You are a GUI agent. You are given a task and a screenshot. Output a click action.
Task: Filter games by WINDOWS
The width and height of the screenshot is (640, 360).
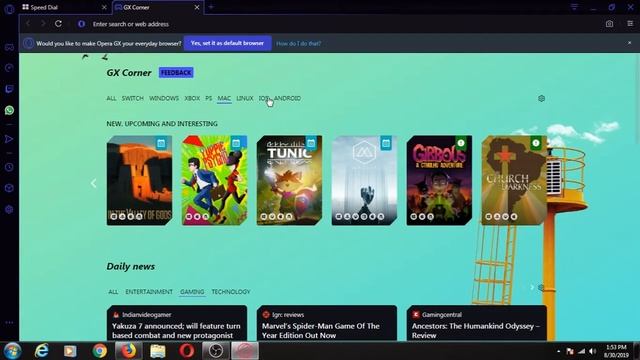click(x=164, y=98)
